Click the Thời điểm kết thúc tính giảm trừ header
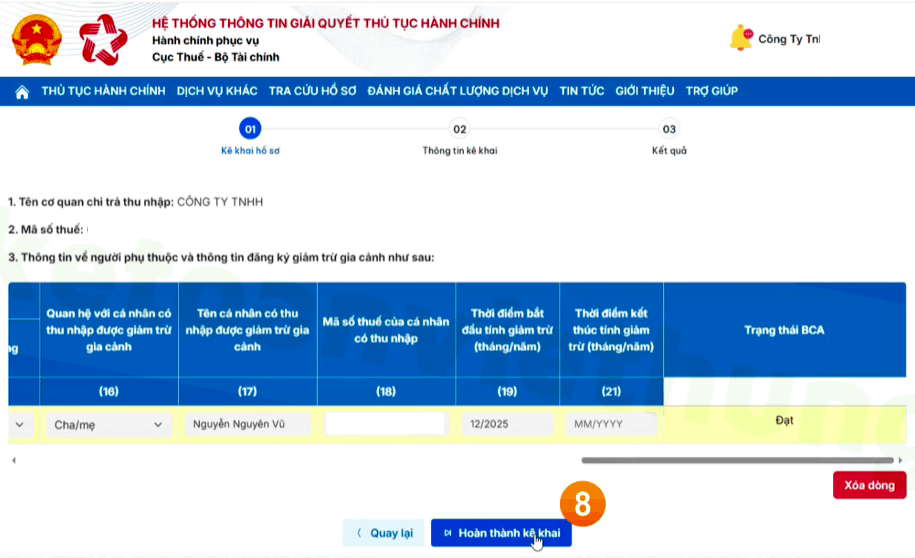The height and width of the screenshot is (558, 915). point(611,330)
